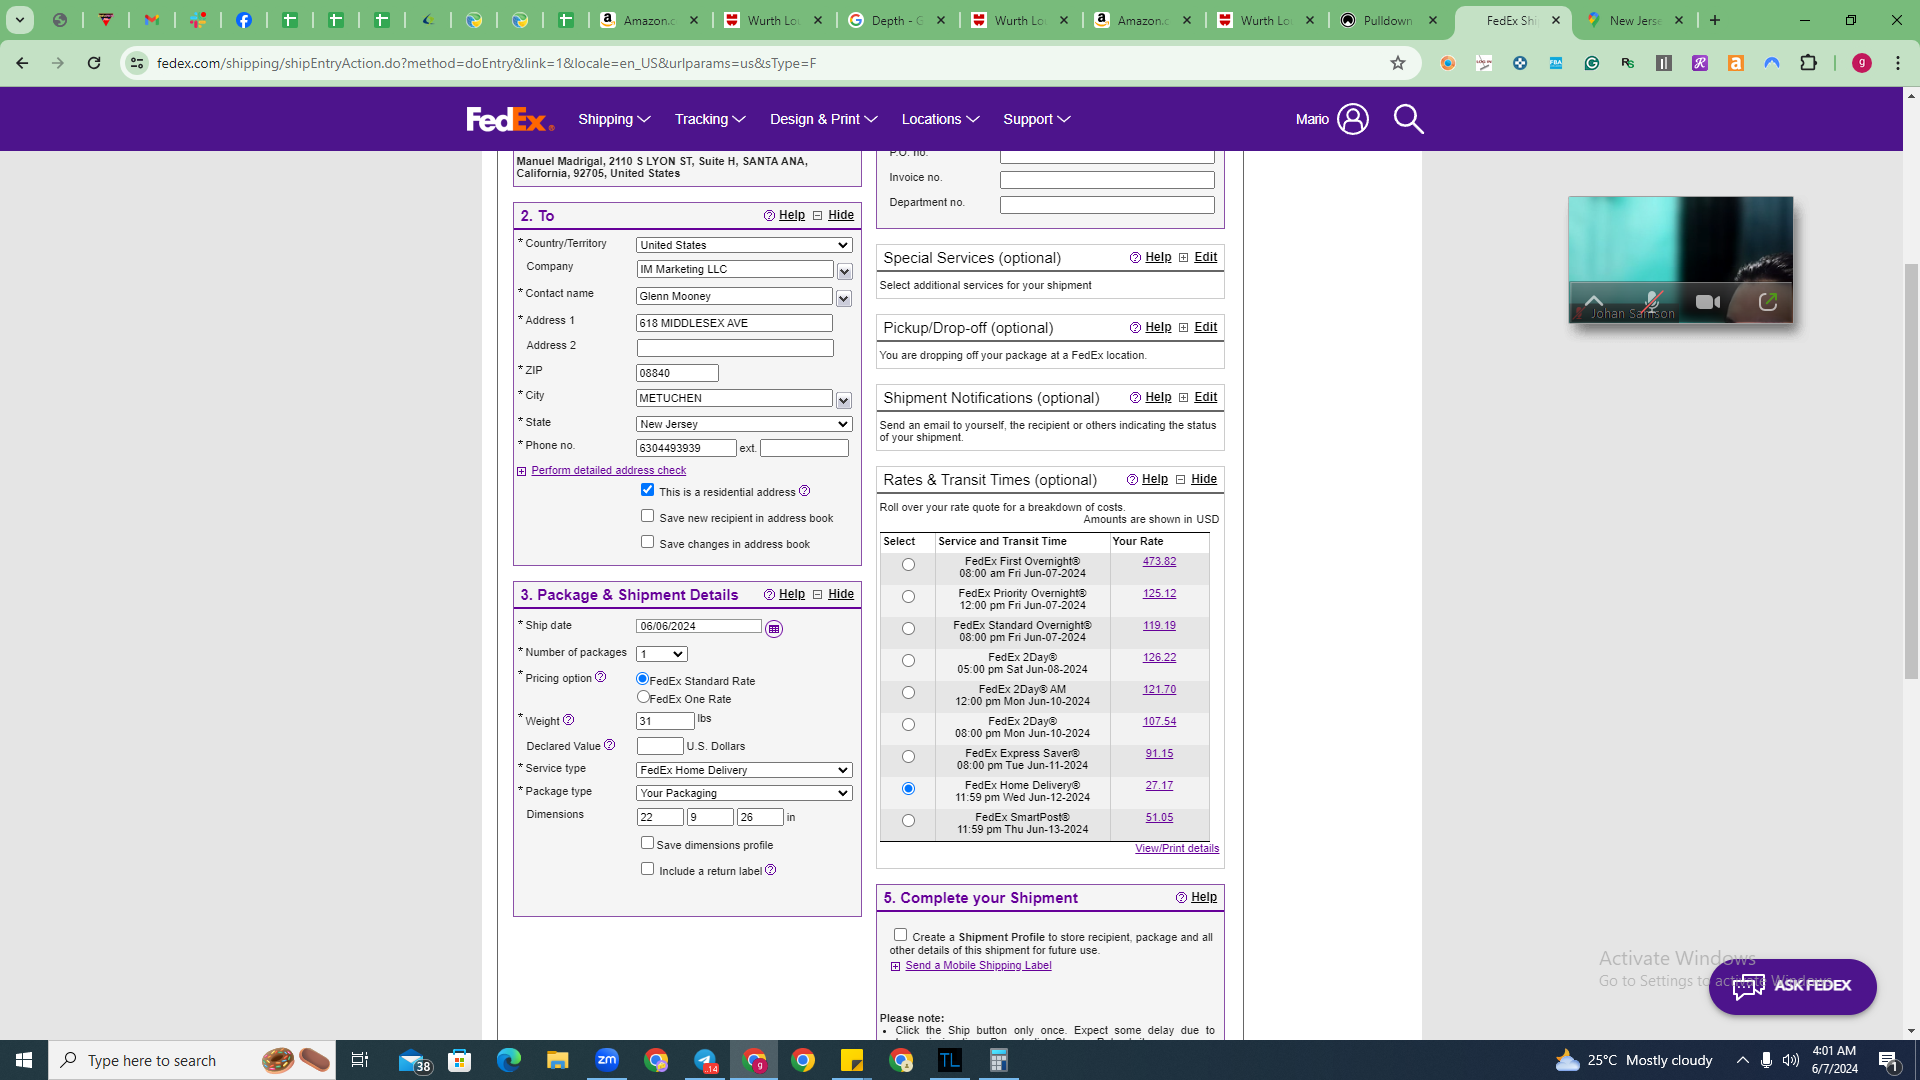Click the return label help icon
The width and height of the screenshot is (1920, 1080).
[770, 870]
